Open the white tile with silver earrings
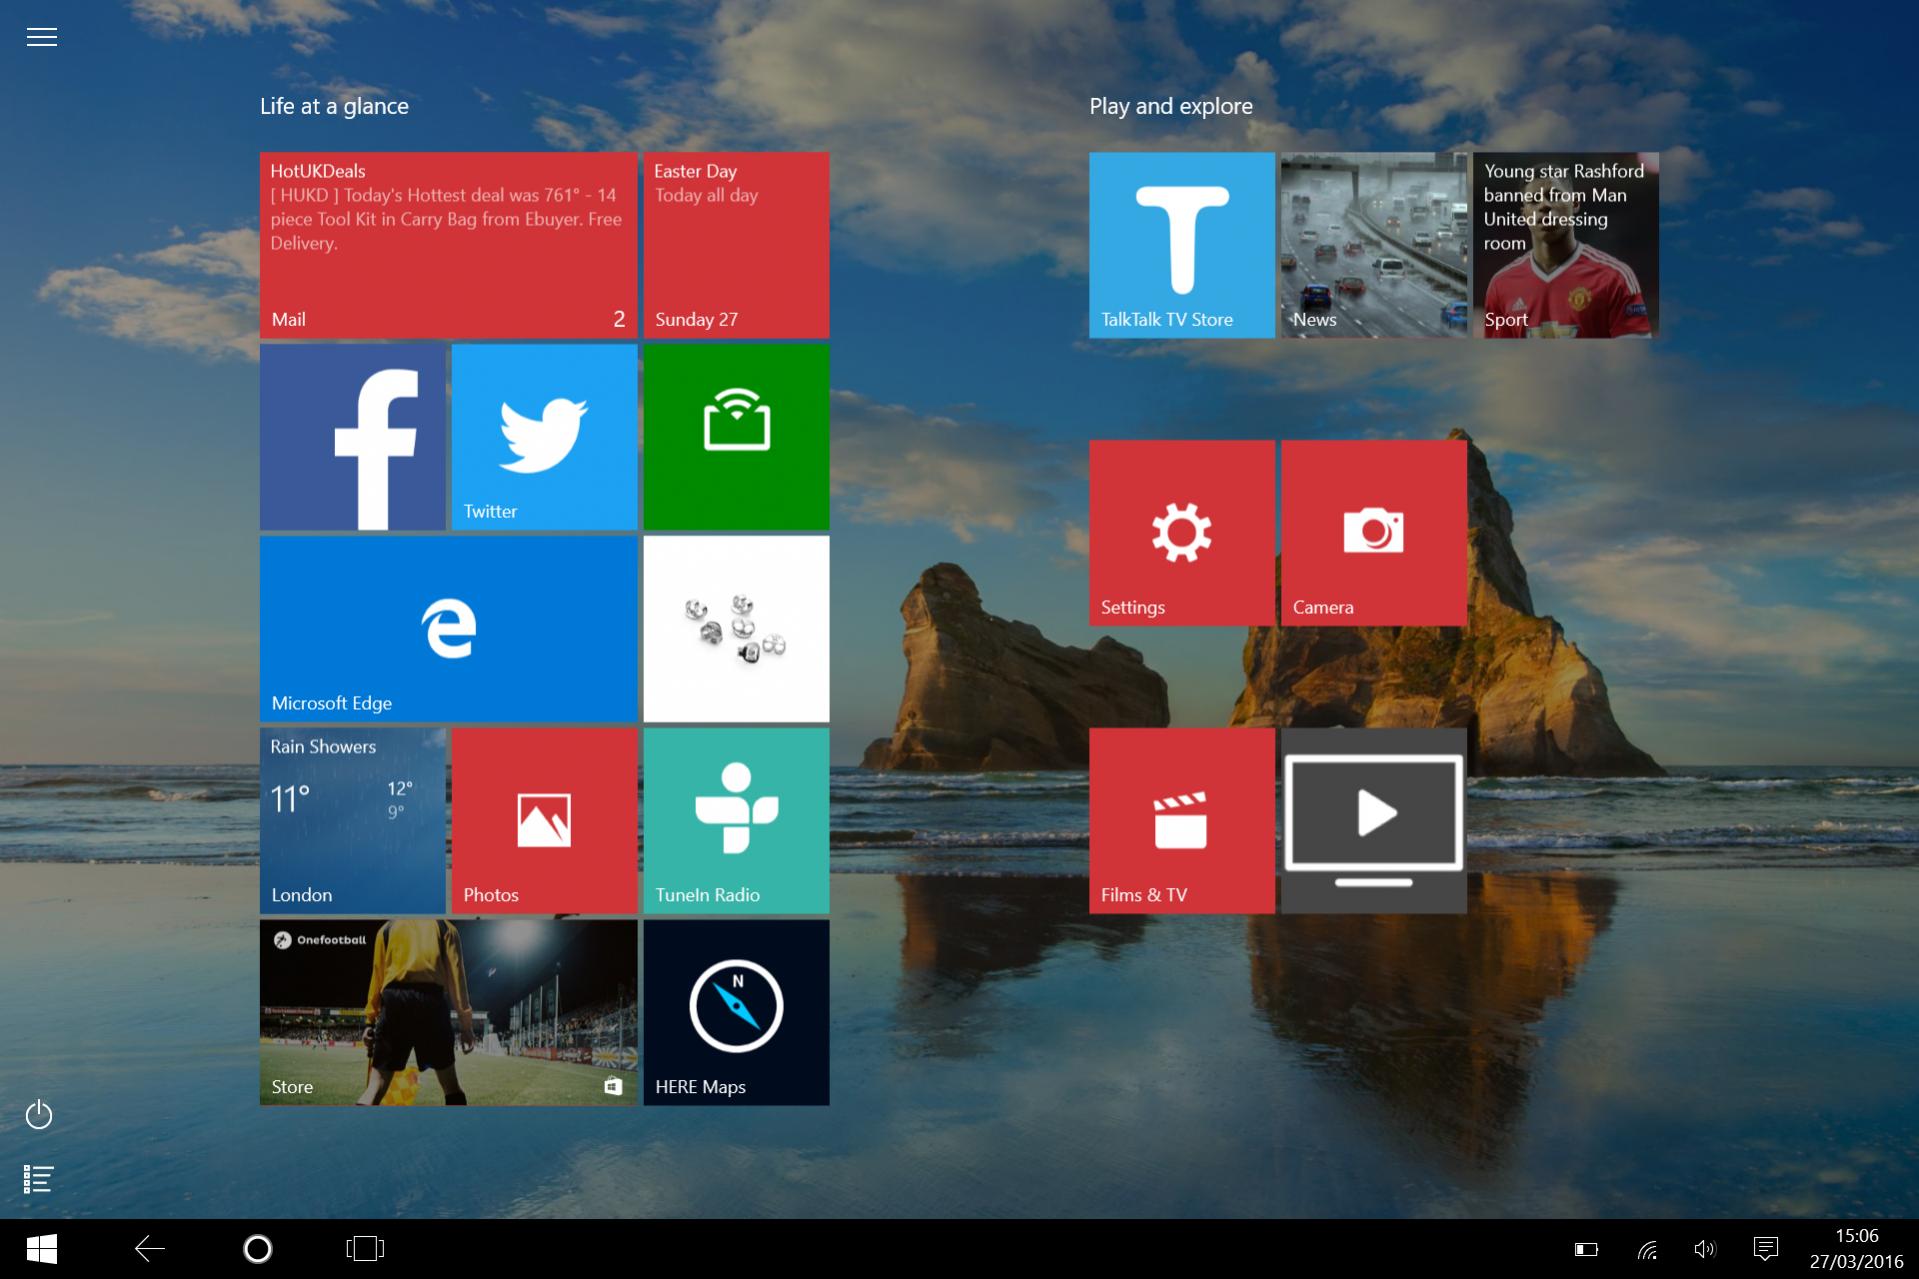This screenshot has height=1279, width=1919. point(736,629)
